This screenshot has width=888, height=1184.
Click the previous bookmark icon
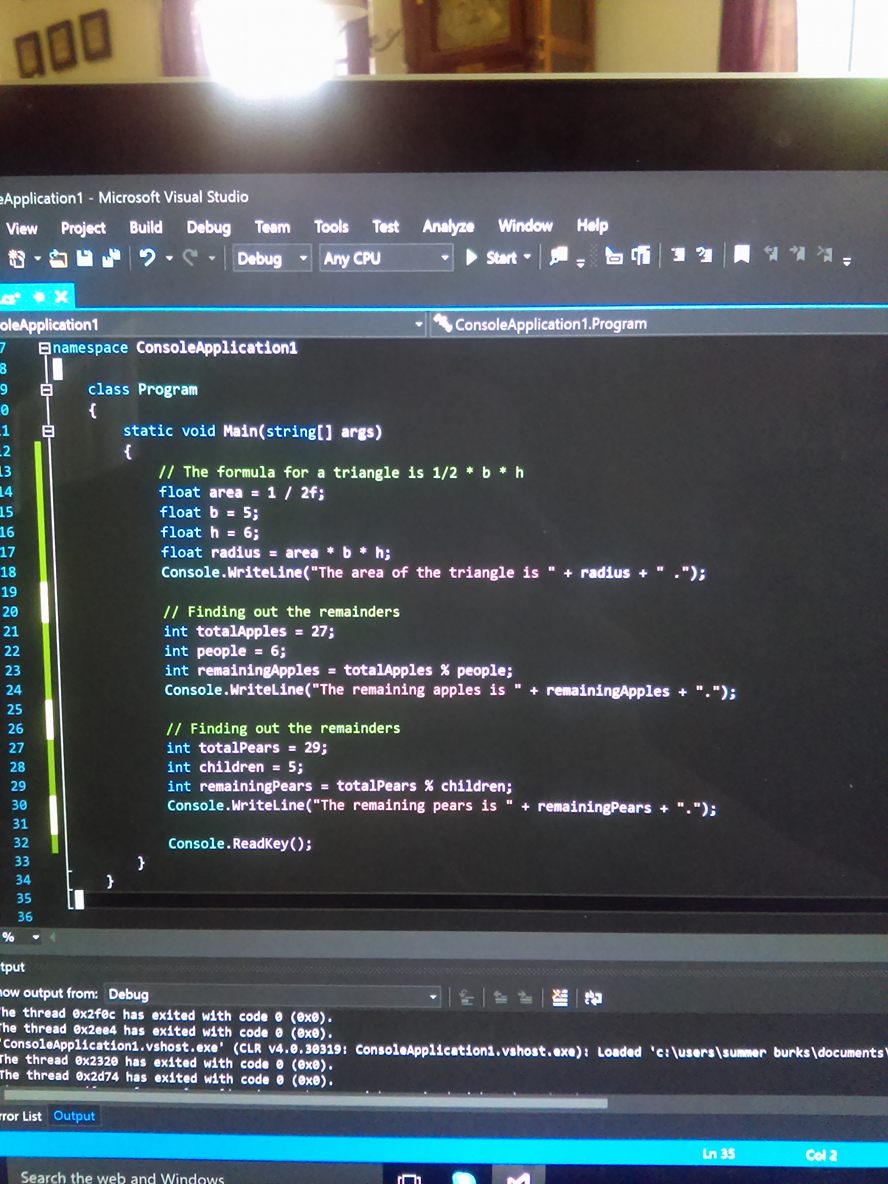[771, 254]
